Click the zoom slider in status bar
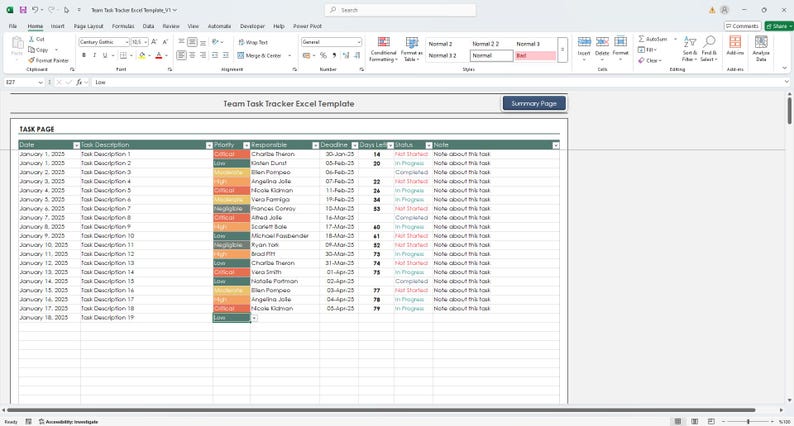 pyautogui.click(x=748, y=421)
